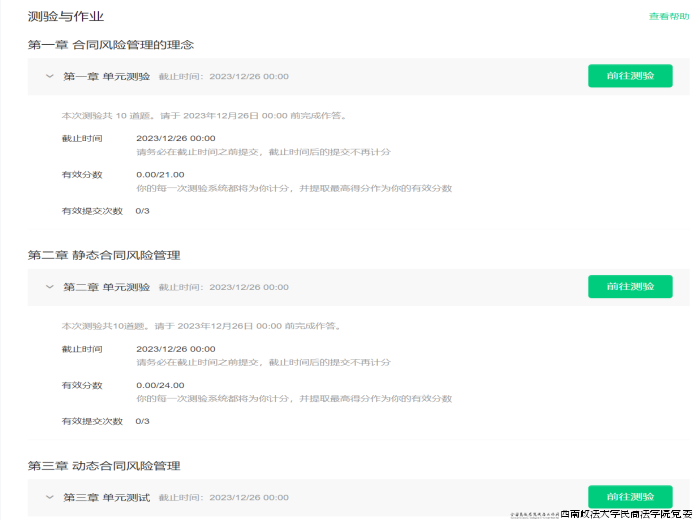
Task: Click the 测验与作业 page heading
Action: pos(65,17)
